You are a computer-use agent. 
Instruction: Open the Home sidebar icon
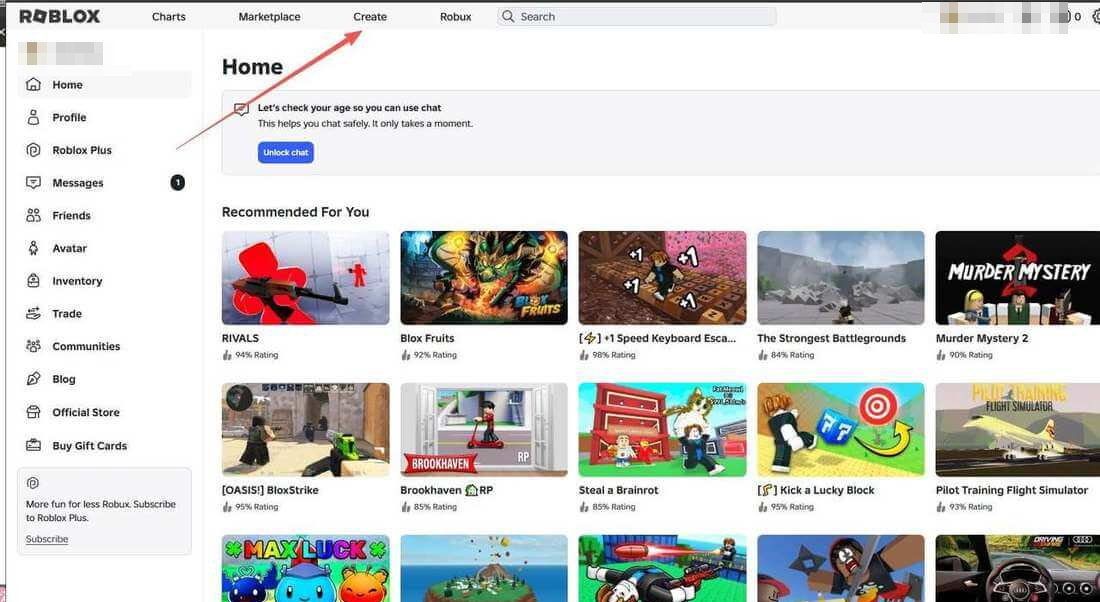click(33, 84)
